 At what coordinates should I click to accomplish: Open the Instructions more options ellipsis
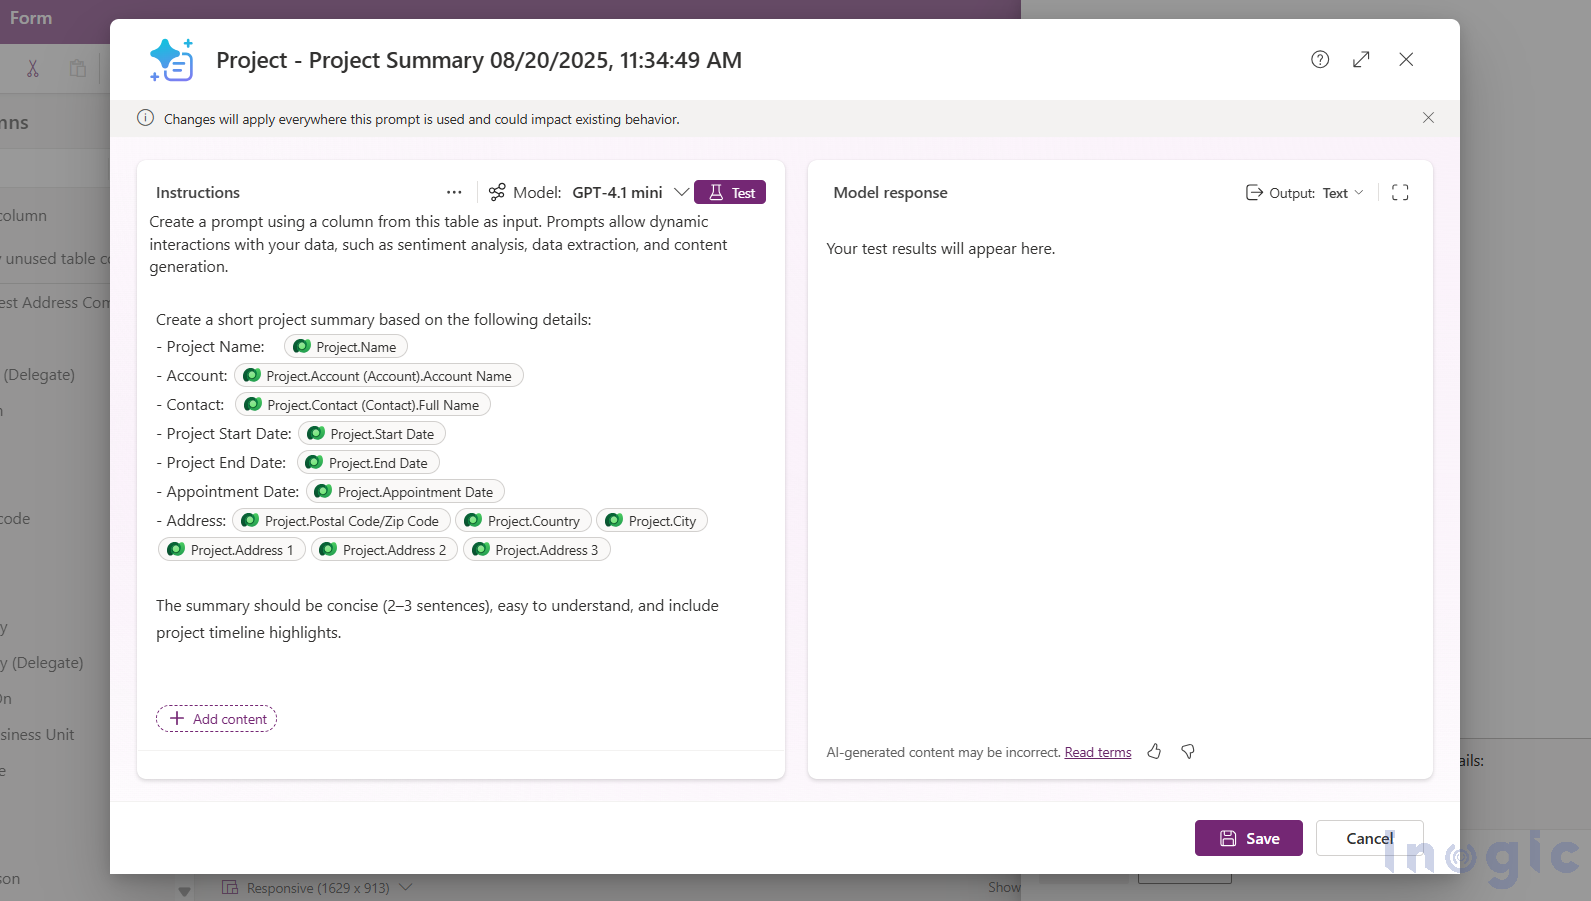(454, 192)
